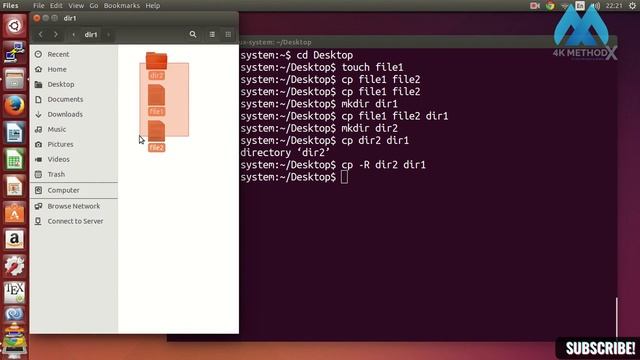Select the file1 document icon
Image resolution: width=640 pixels, height=360 pixels.
tap(156, 95)
